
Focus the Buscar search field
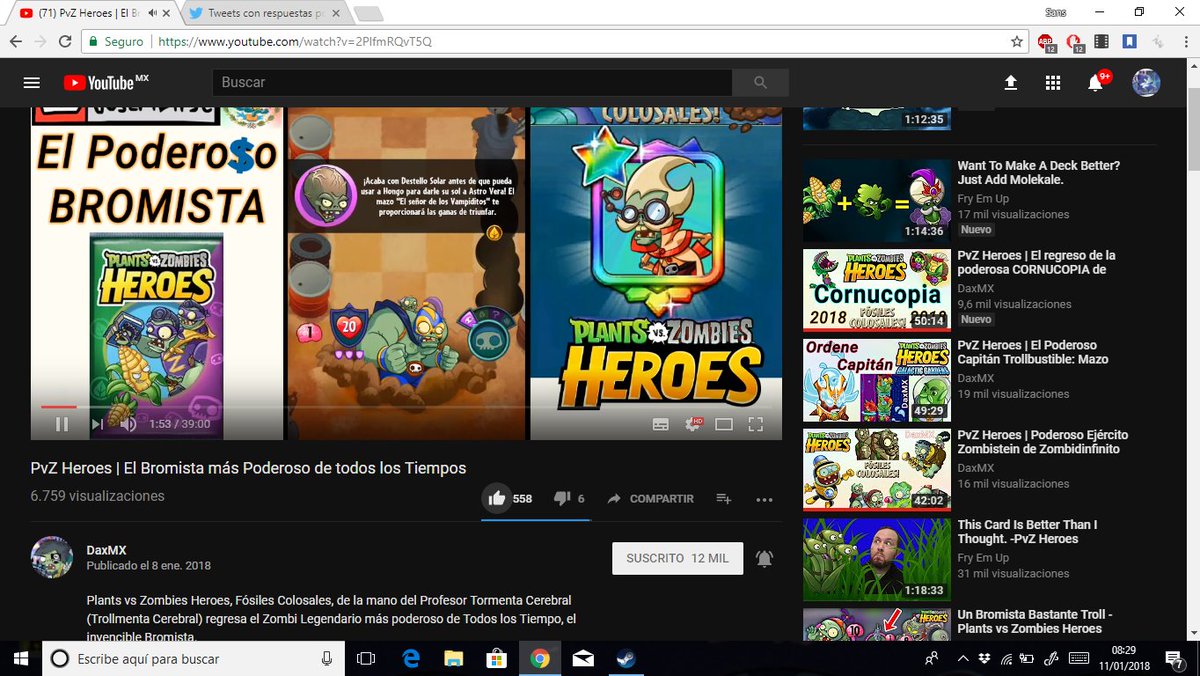(x=472, y=83)
